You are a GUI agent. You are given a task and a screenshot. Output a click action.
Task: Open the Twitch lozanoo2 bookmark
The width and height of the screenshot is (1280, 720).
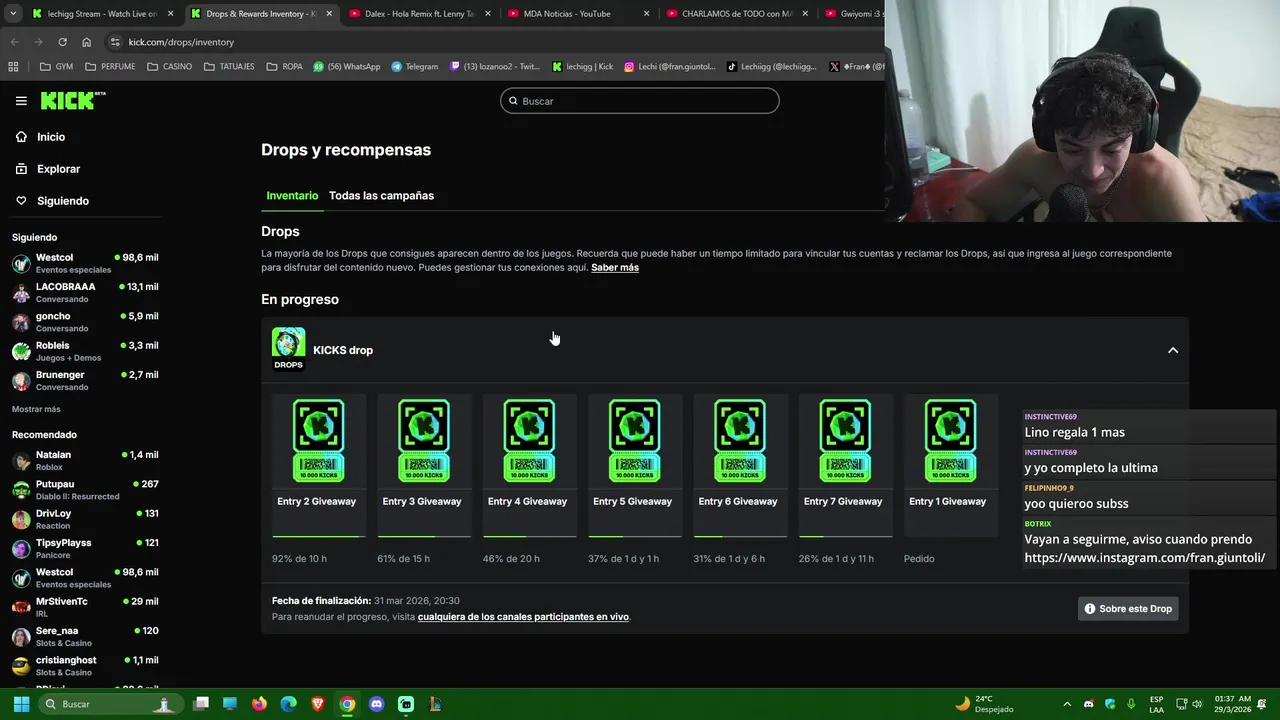tap(495, 67)
